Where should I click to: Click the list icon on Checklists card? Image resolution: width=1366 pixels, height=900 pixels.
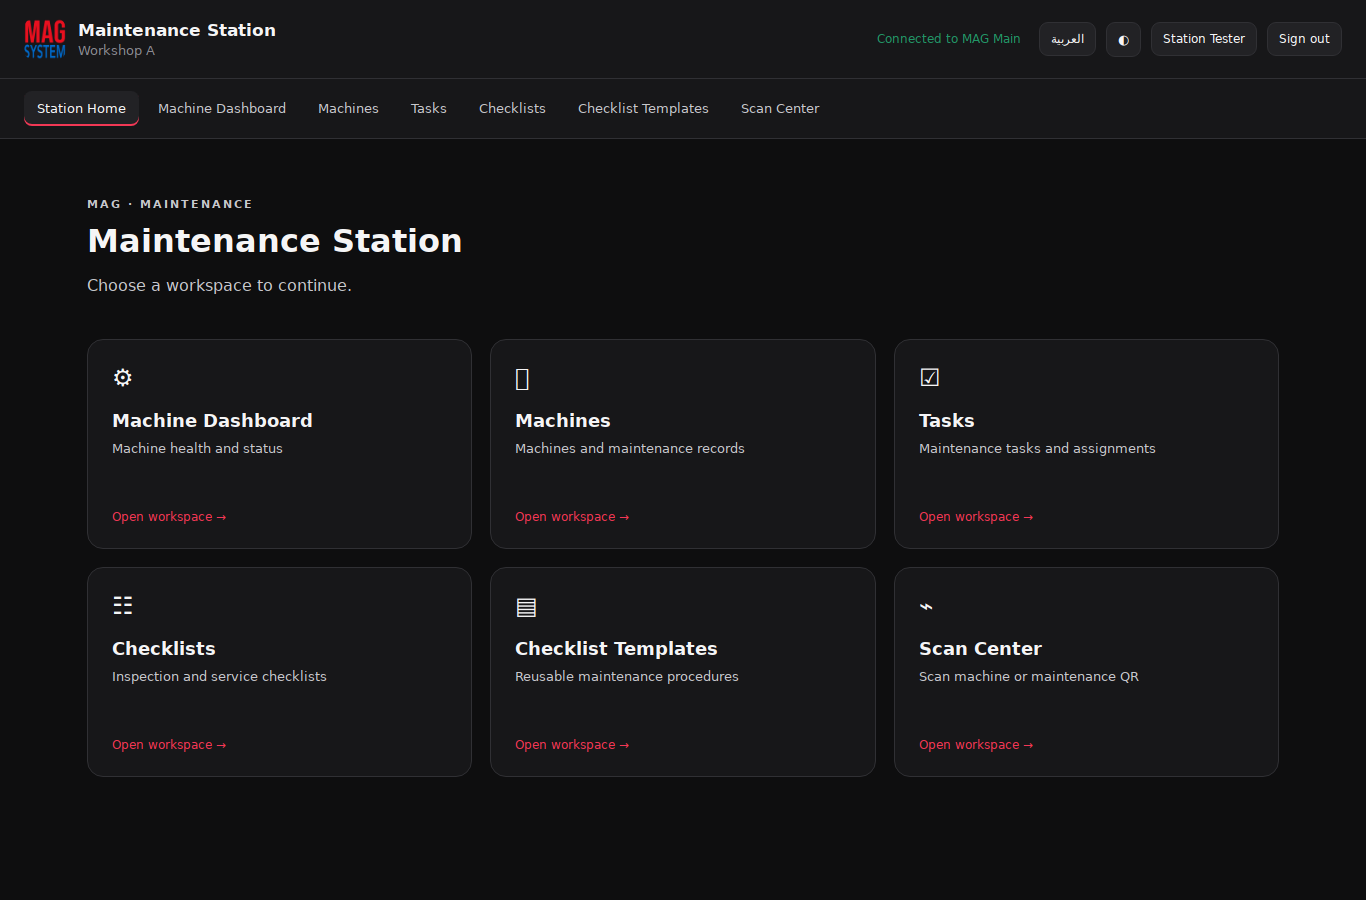click(123, 605)
